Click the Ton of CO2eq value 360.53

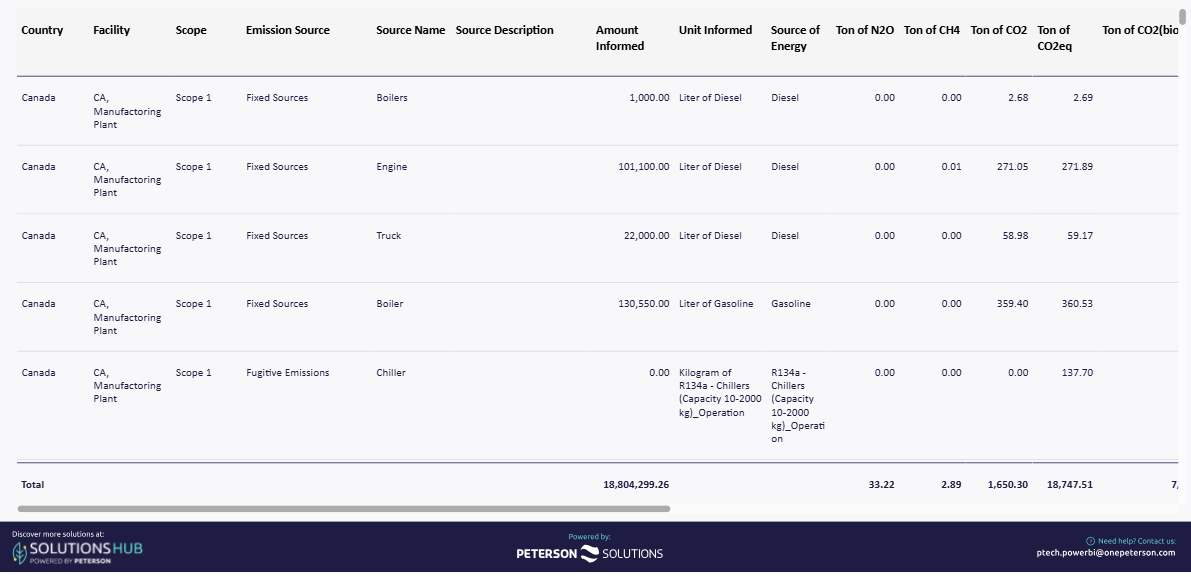(x=1077, y=304)
